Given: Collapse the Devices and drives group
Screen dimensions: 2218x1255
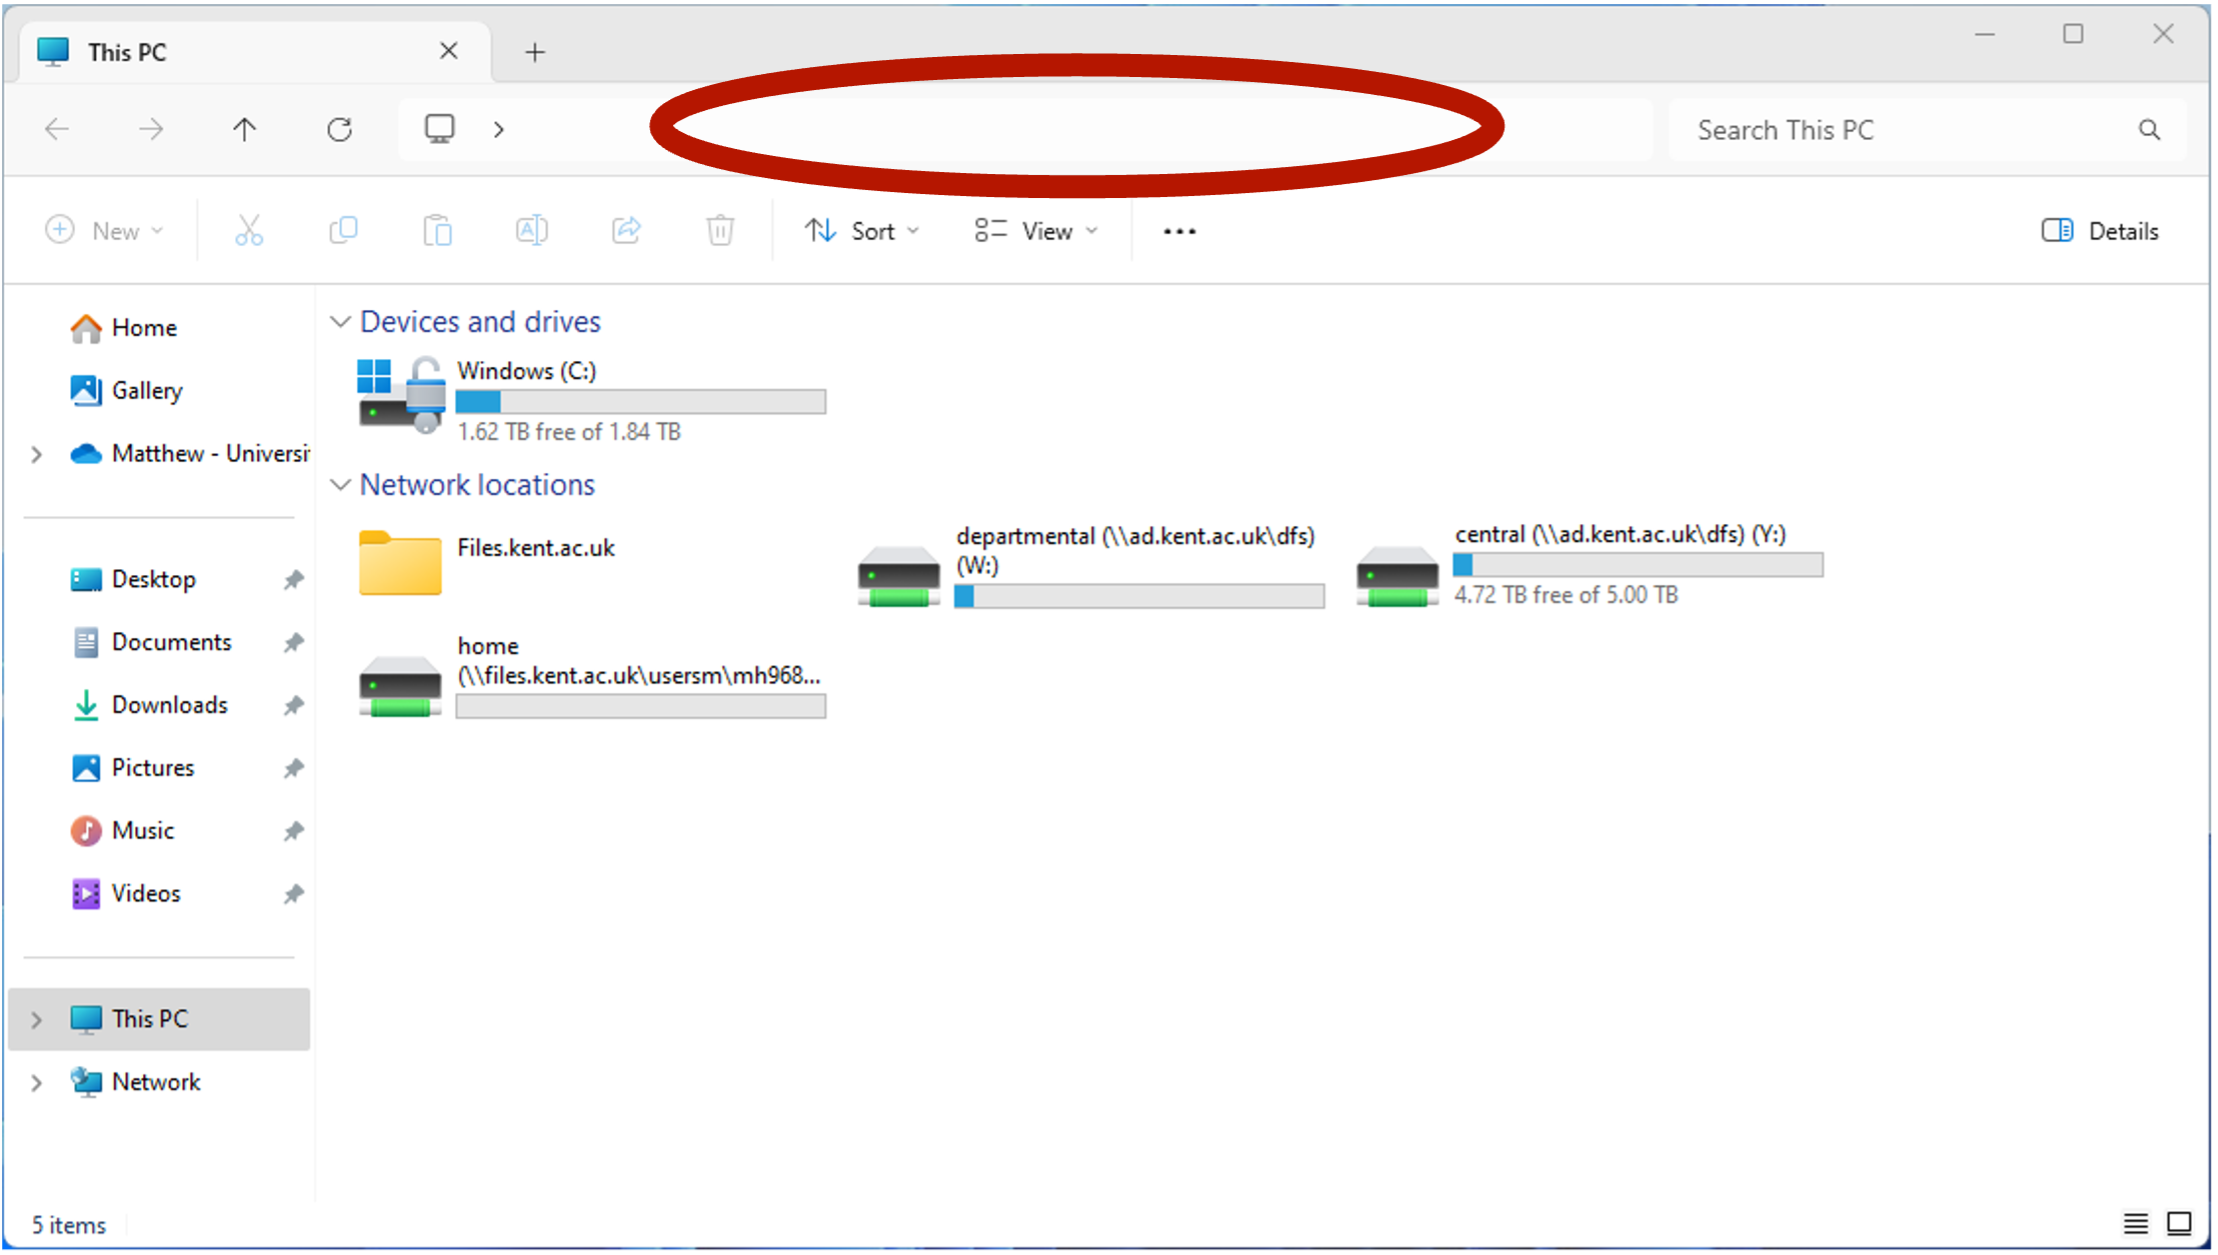Looking at the screenshot, I should point(341,322).
